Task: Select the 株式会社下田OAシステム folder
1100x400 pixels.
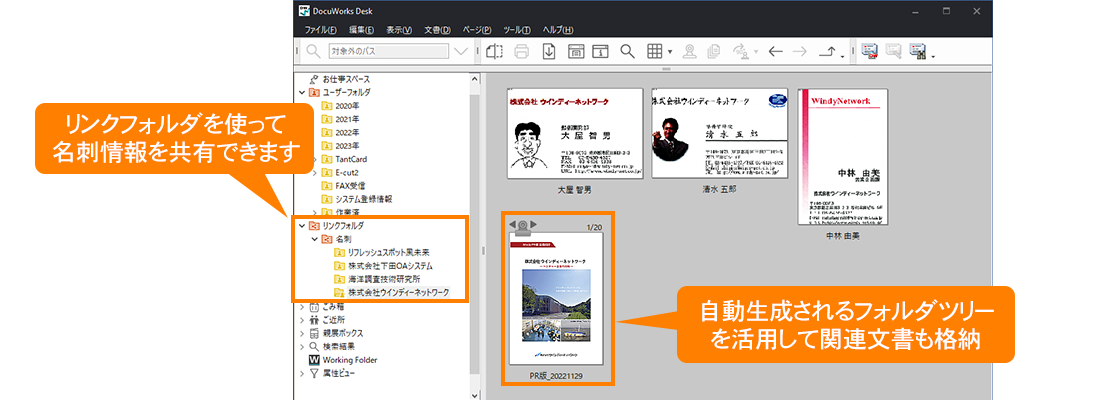Action: point(390,266)
